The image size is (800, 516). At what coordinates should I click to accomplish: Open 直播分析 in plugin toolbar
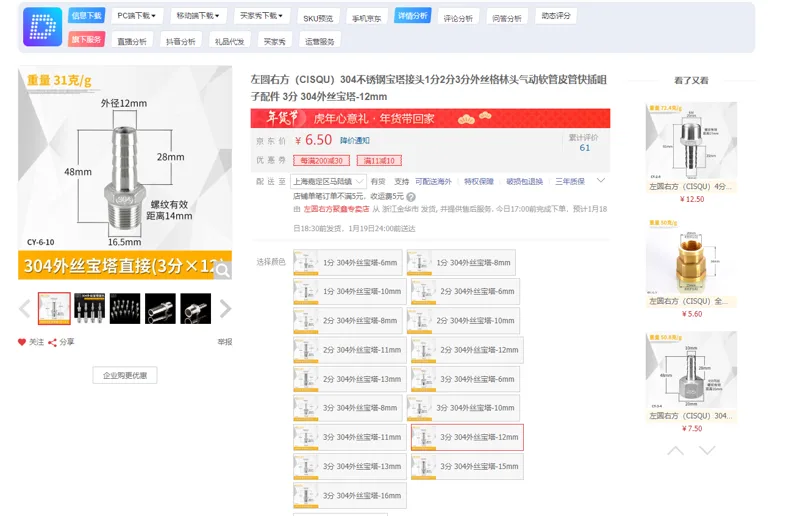tap(132, 41)
